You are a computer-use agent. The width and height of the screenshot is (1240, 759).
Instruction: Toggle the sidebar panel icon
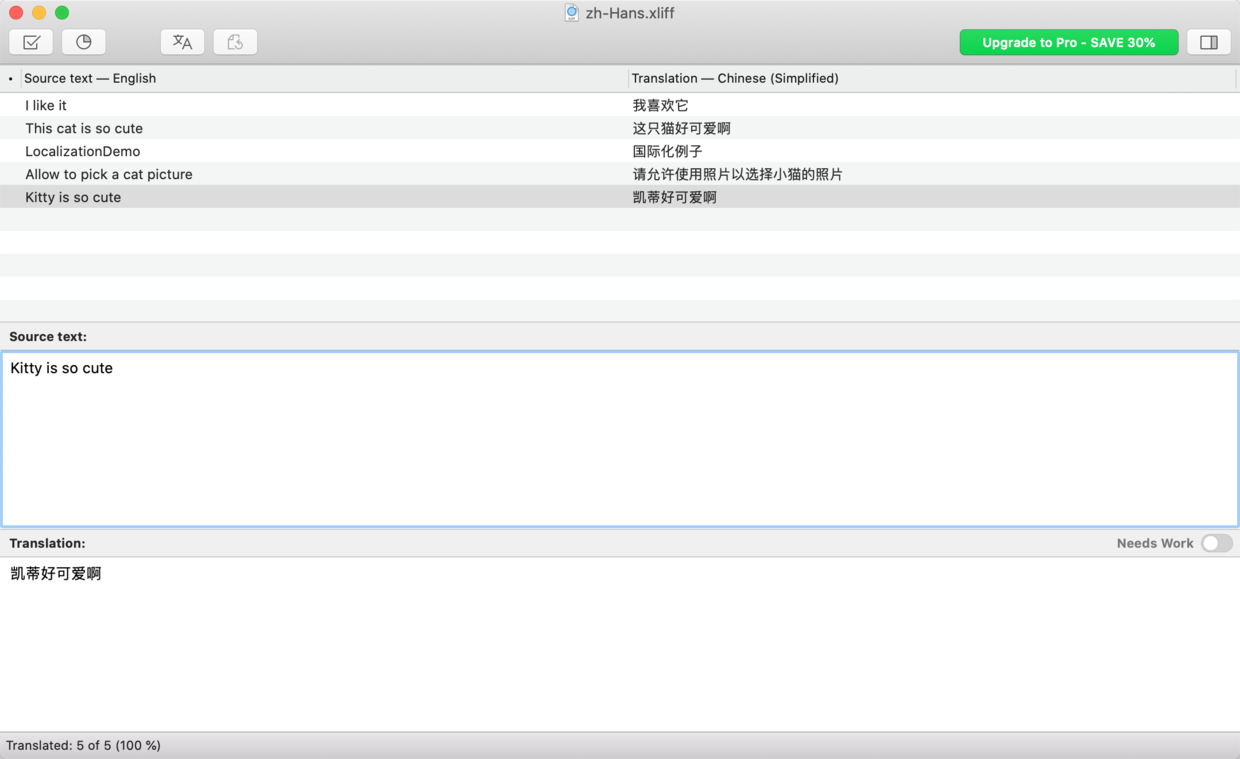1208,42
